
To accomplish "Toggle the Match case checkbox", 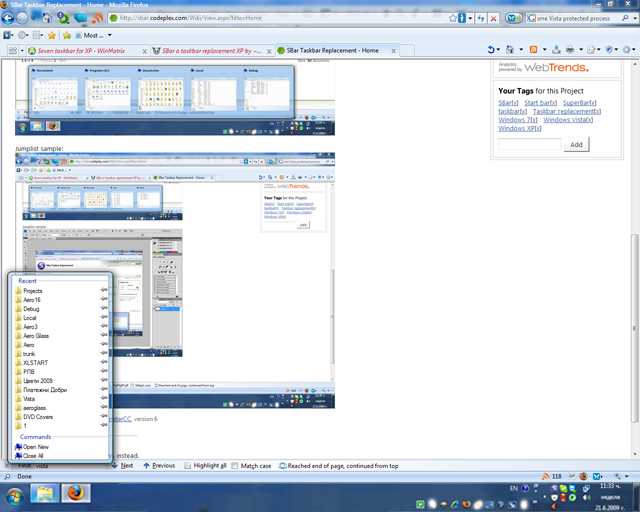I will (x=235, y=466).
